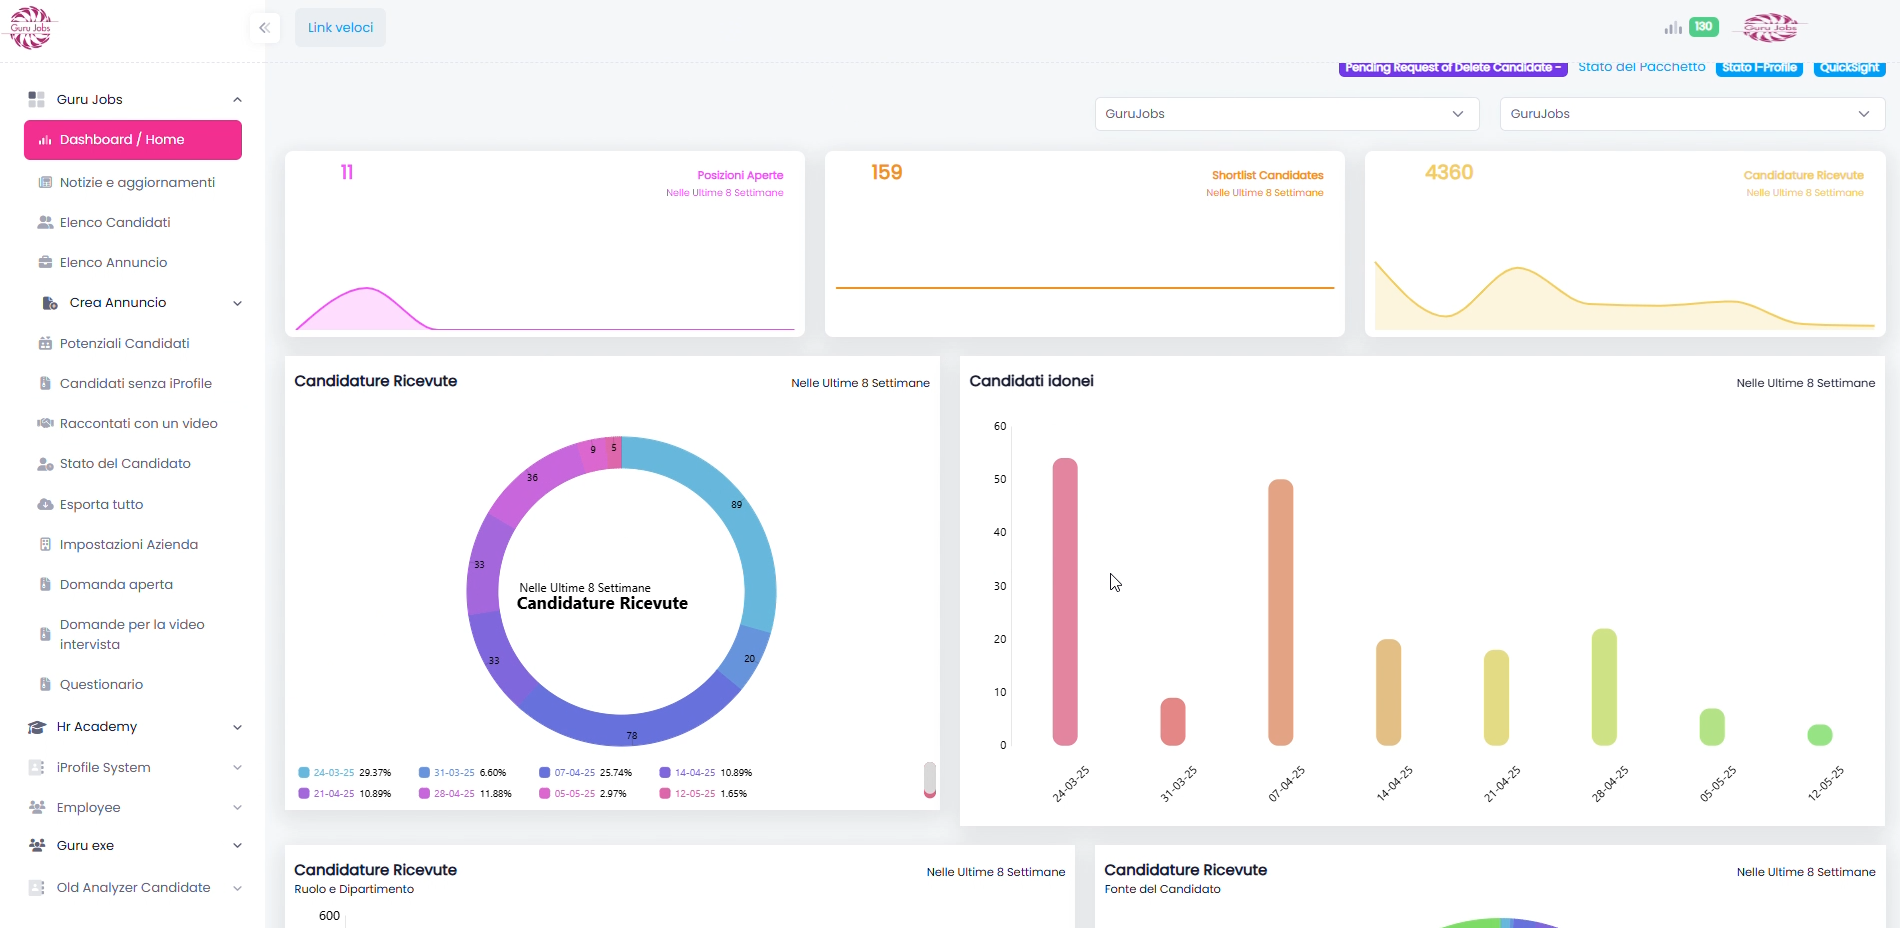The width and height of the screenshot is (1900, 928).
Task: Click the 24-03-25 pink bar in Candidati idonei
Action: pos(1065,600)
